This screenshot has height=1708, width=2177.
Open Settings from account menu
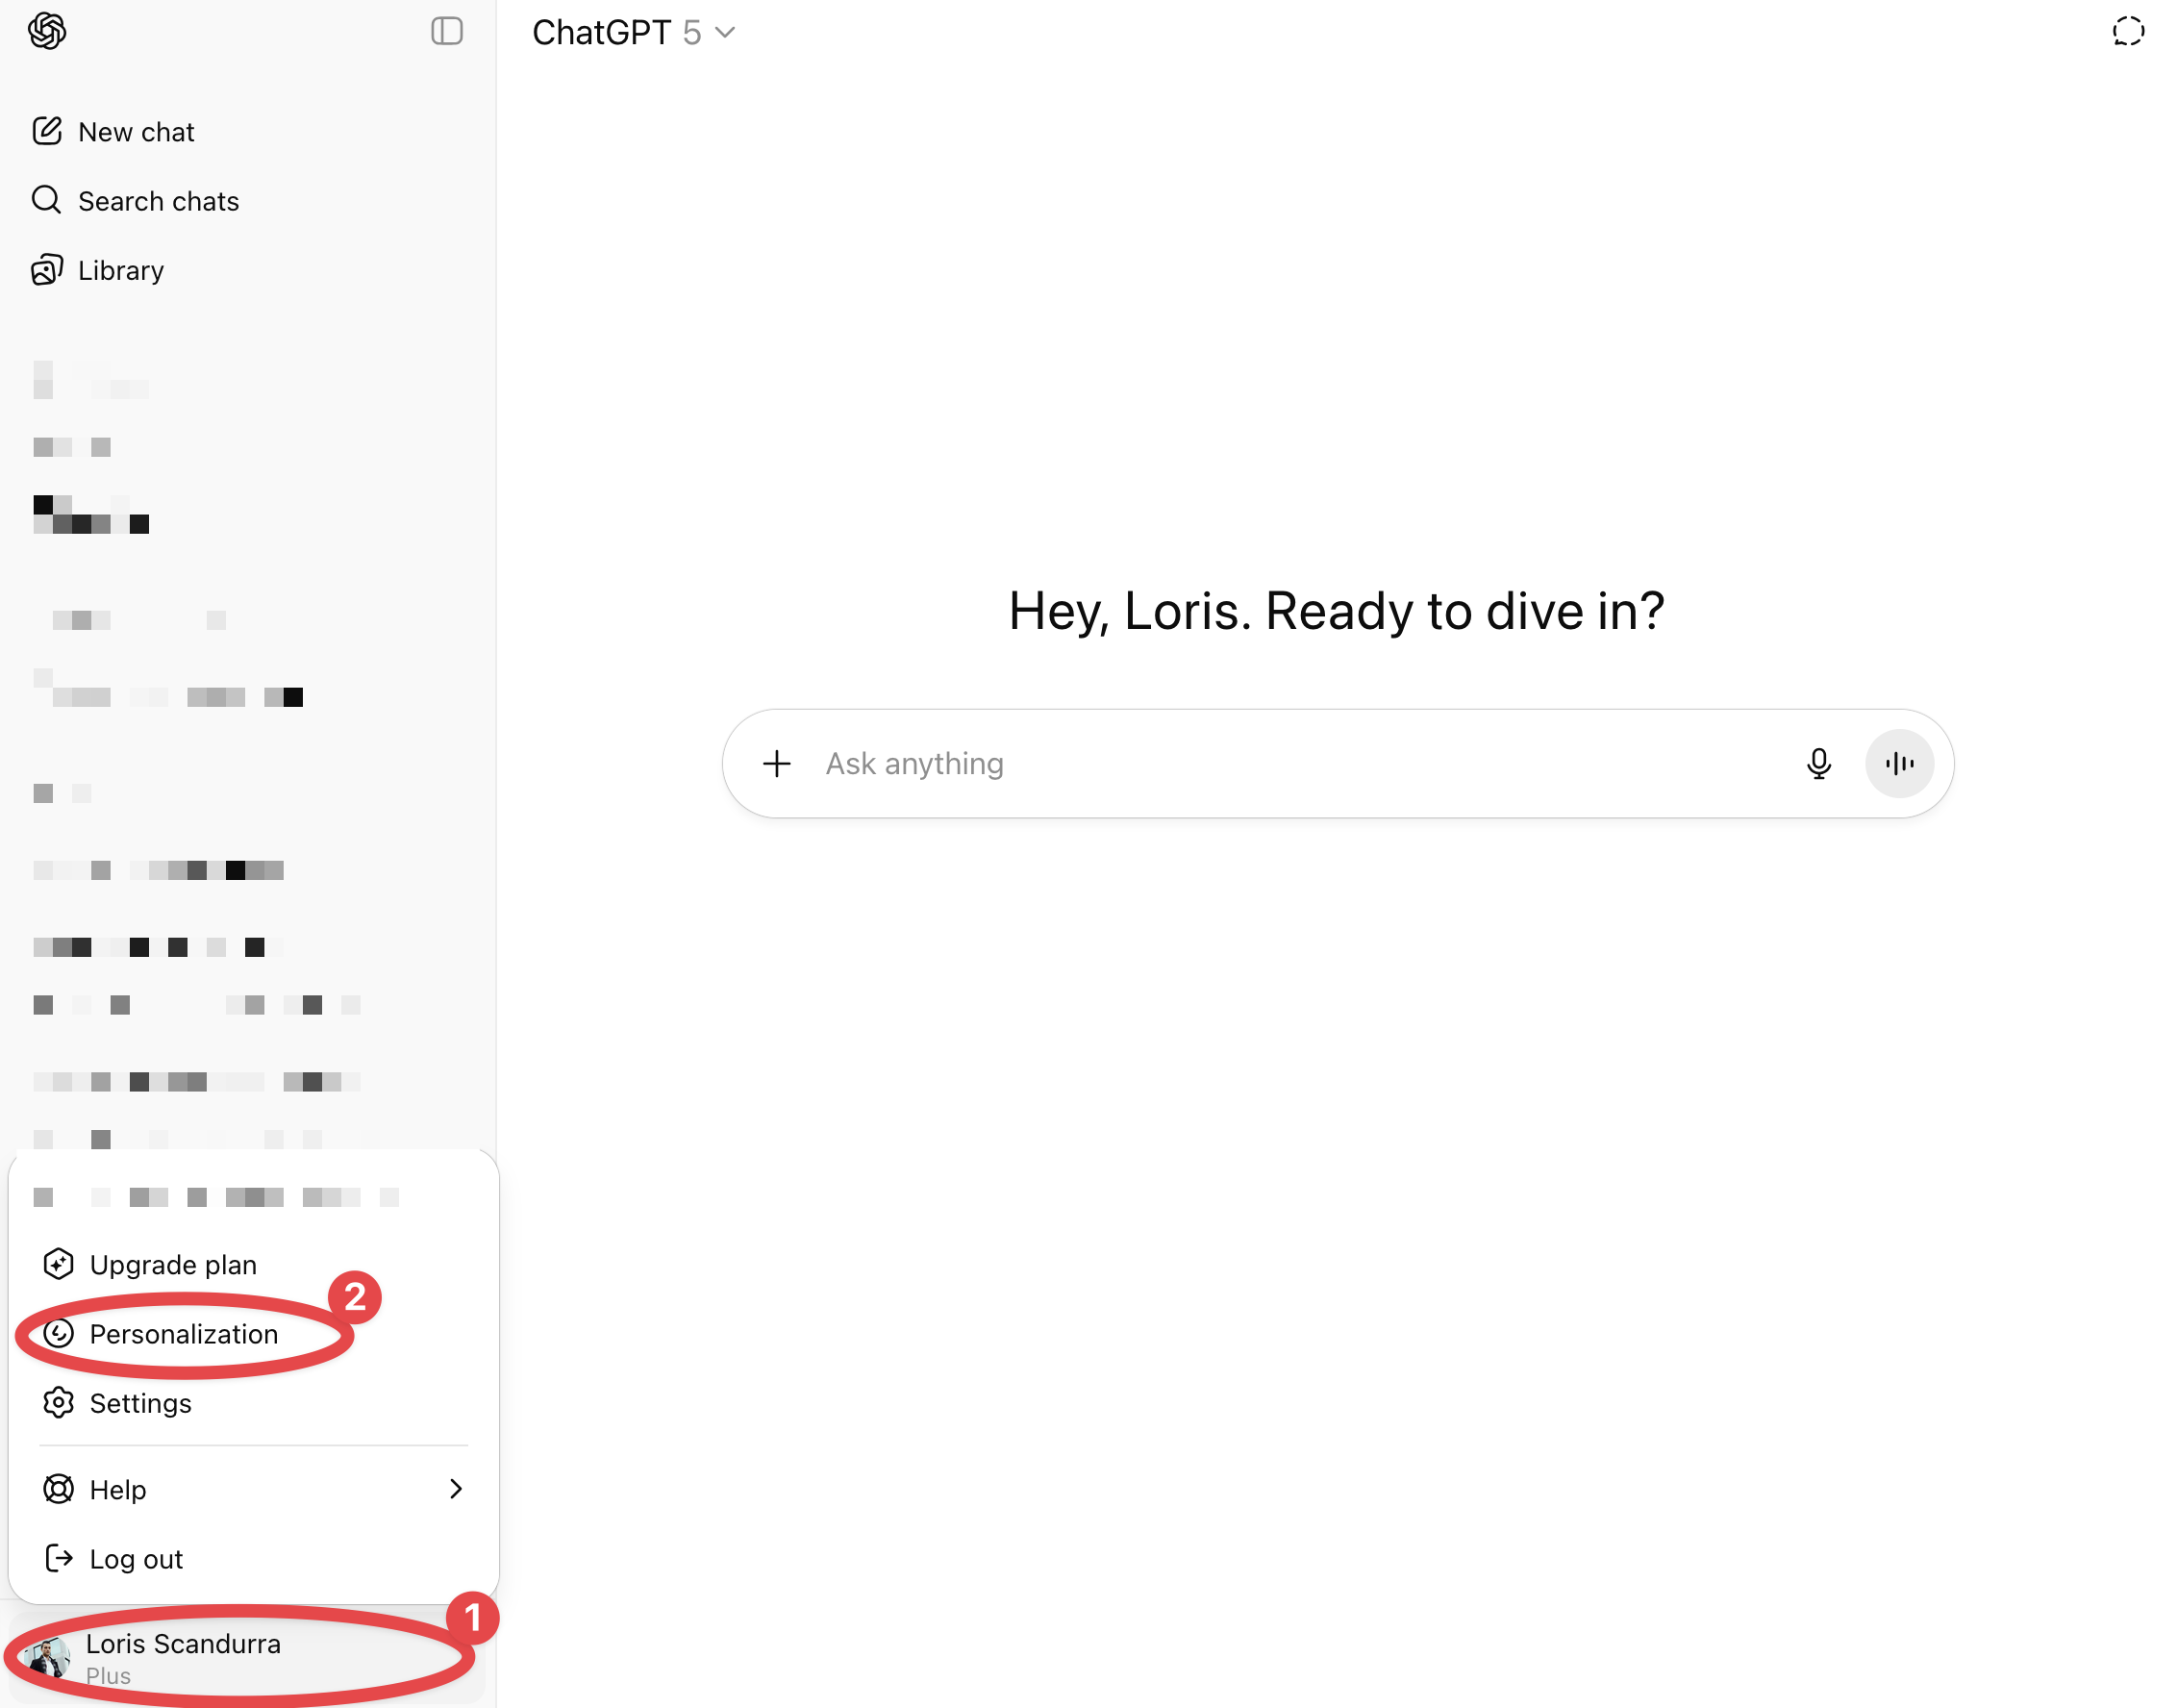pos(253,1402)
